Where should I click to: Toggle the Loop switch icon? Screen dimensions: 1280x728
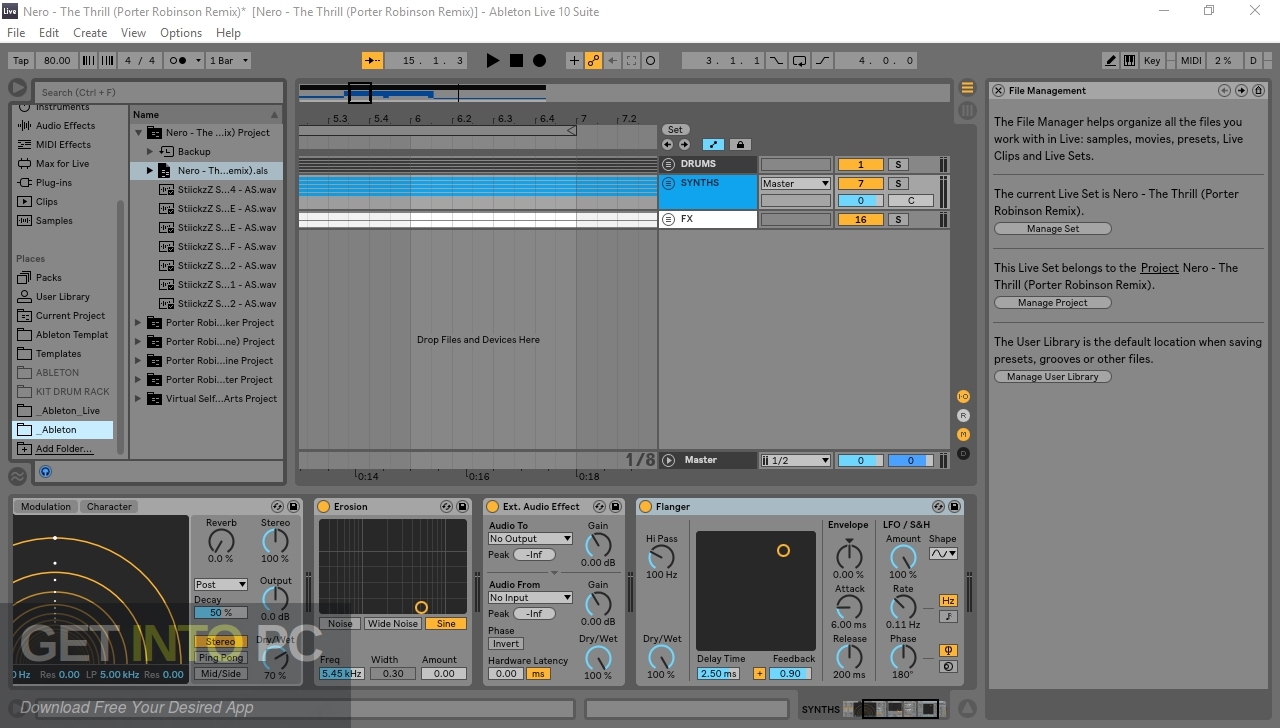click(x=799, y=61)
